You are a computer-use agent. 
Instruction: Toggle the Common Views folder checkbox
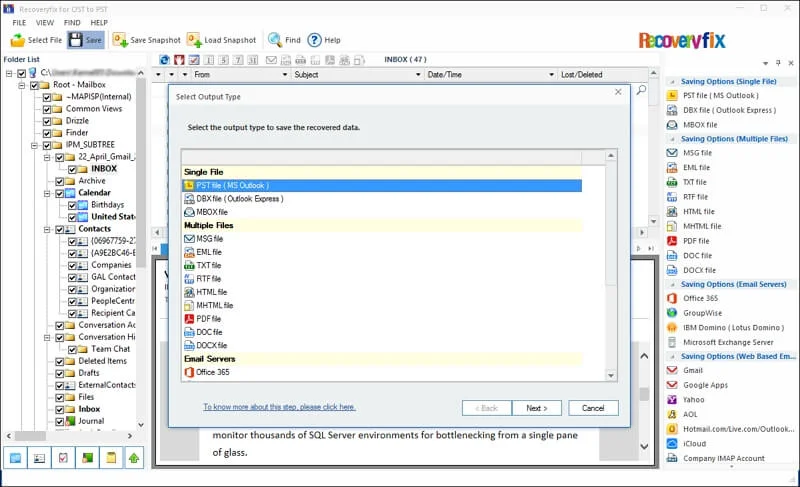pos(47,109)
